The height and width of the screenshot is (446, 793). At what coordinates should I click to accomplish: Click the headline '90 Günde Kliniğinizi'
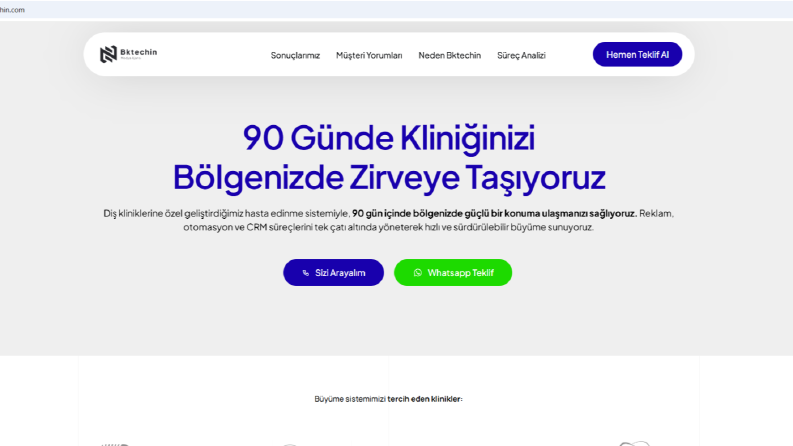(x=389, y=138)
